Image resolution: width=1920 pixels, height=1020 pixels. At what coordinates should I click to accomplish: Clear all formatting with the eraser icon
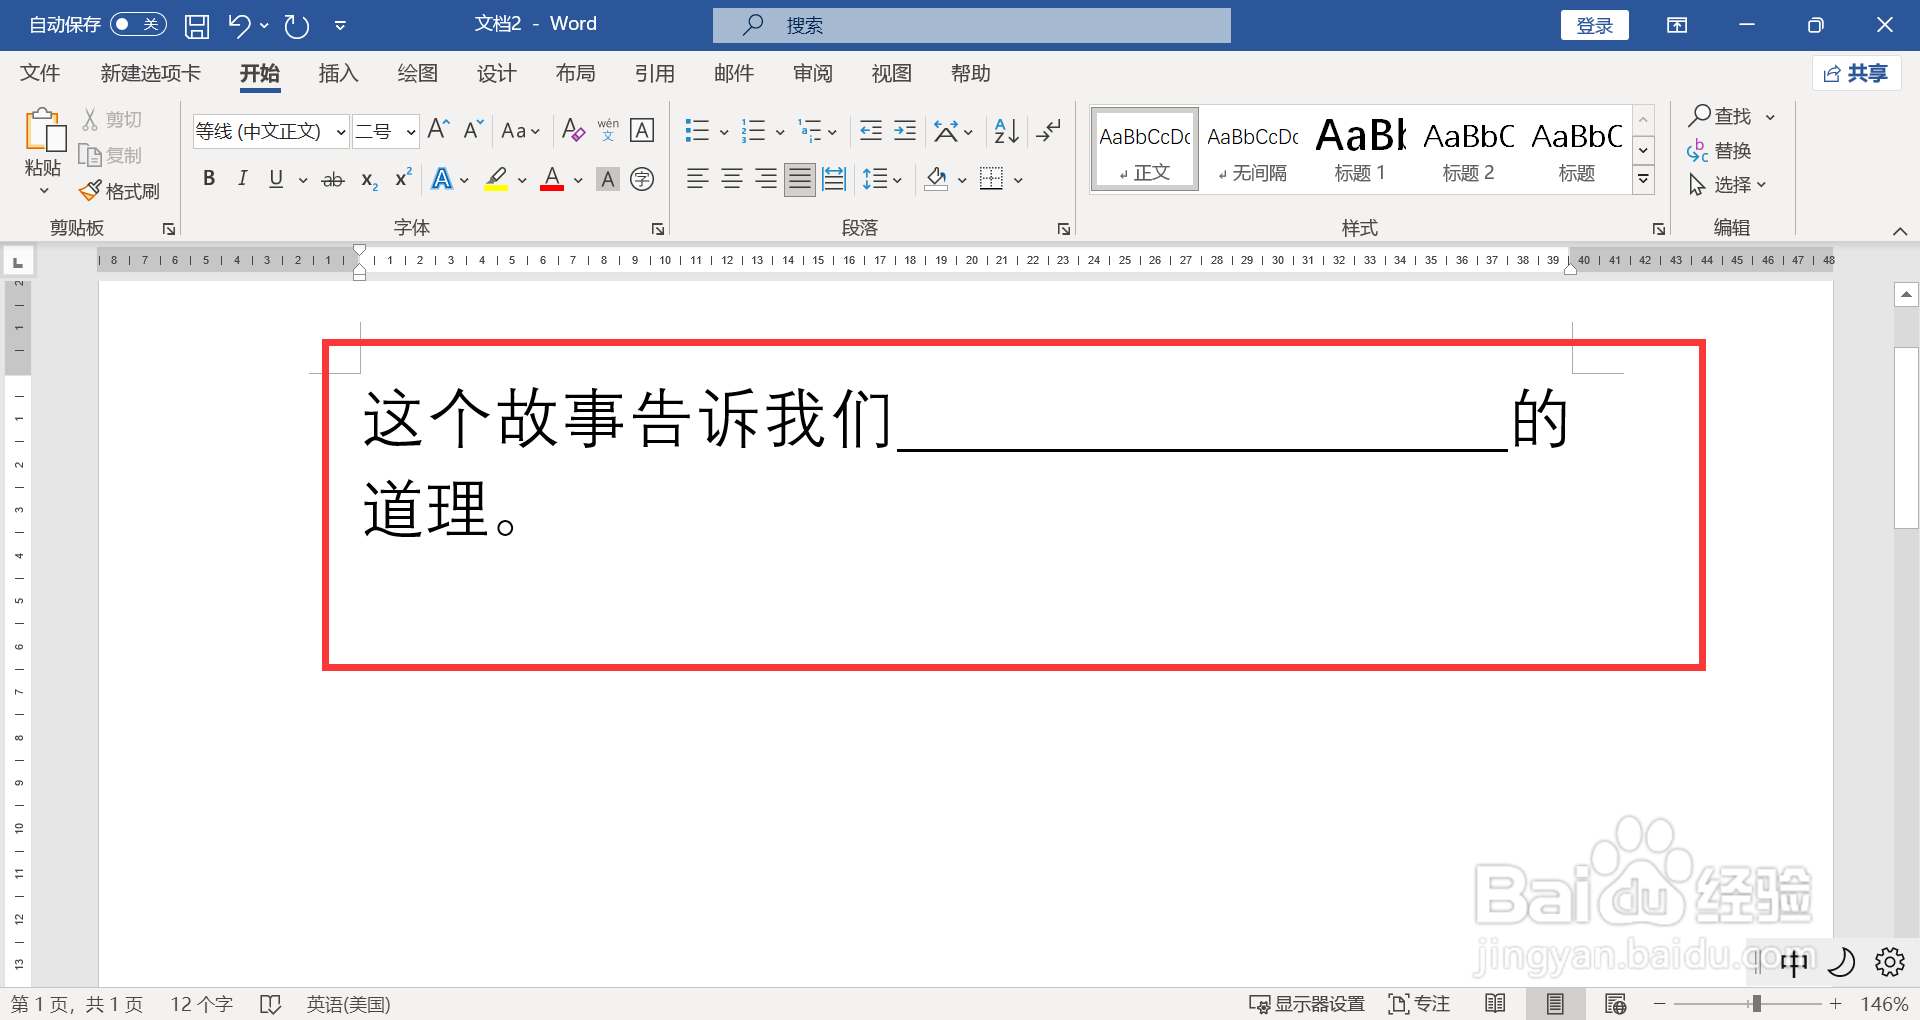[572, 130]
